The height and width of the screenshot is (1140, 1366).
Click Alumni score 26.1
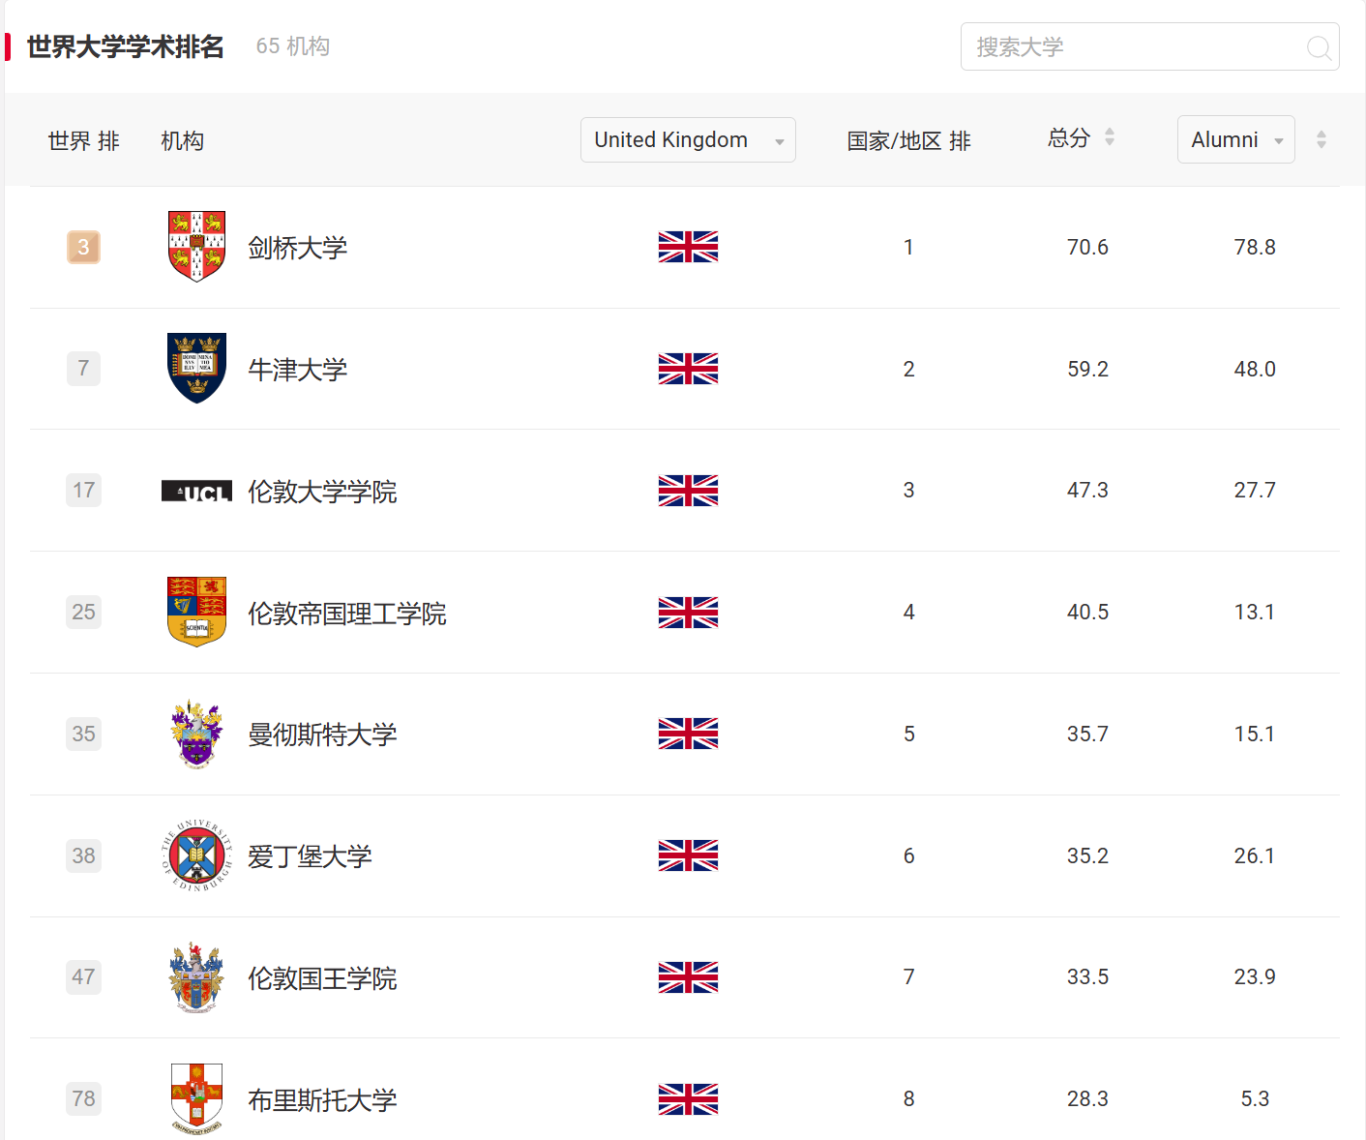pos(1254,856)
